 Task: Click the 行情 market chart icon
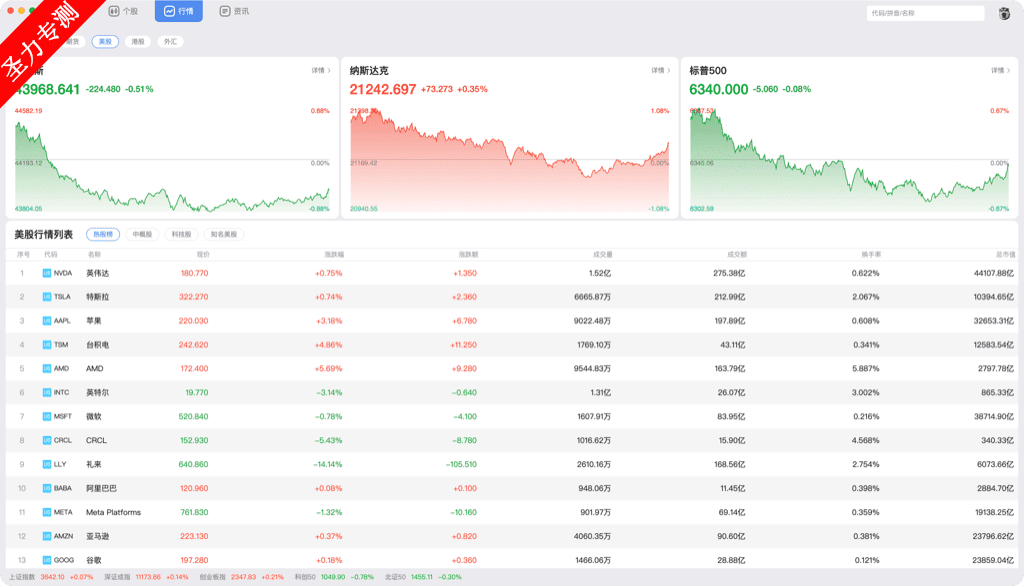(x=169, y=12)
